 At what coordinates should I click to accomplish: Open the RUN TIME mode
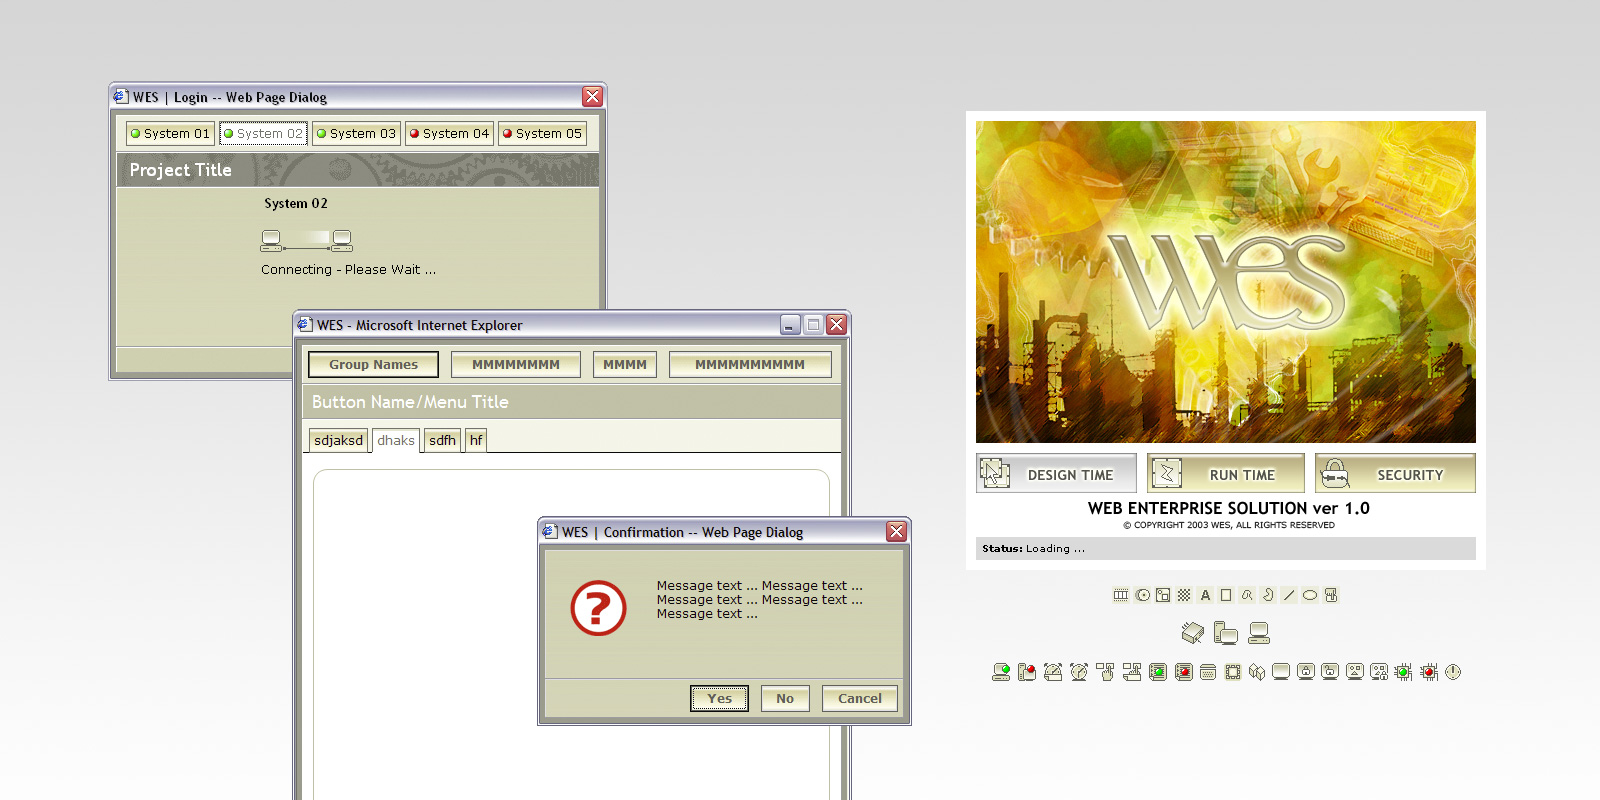click(x=1226, y=474)
